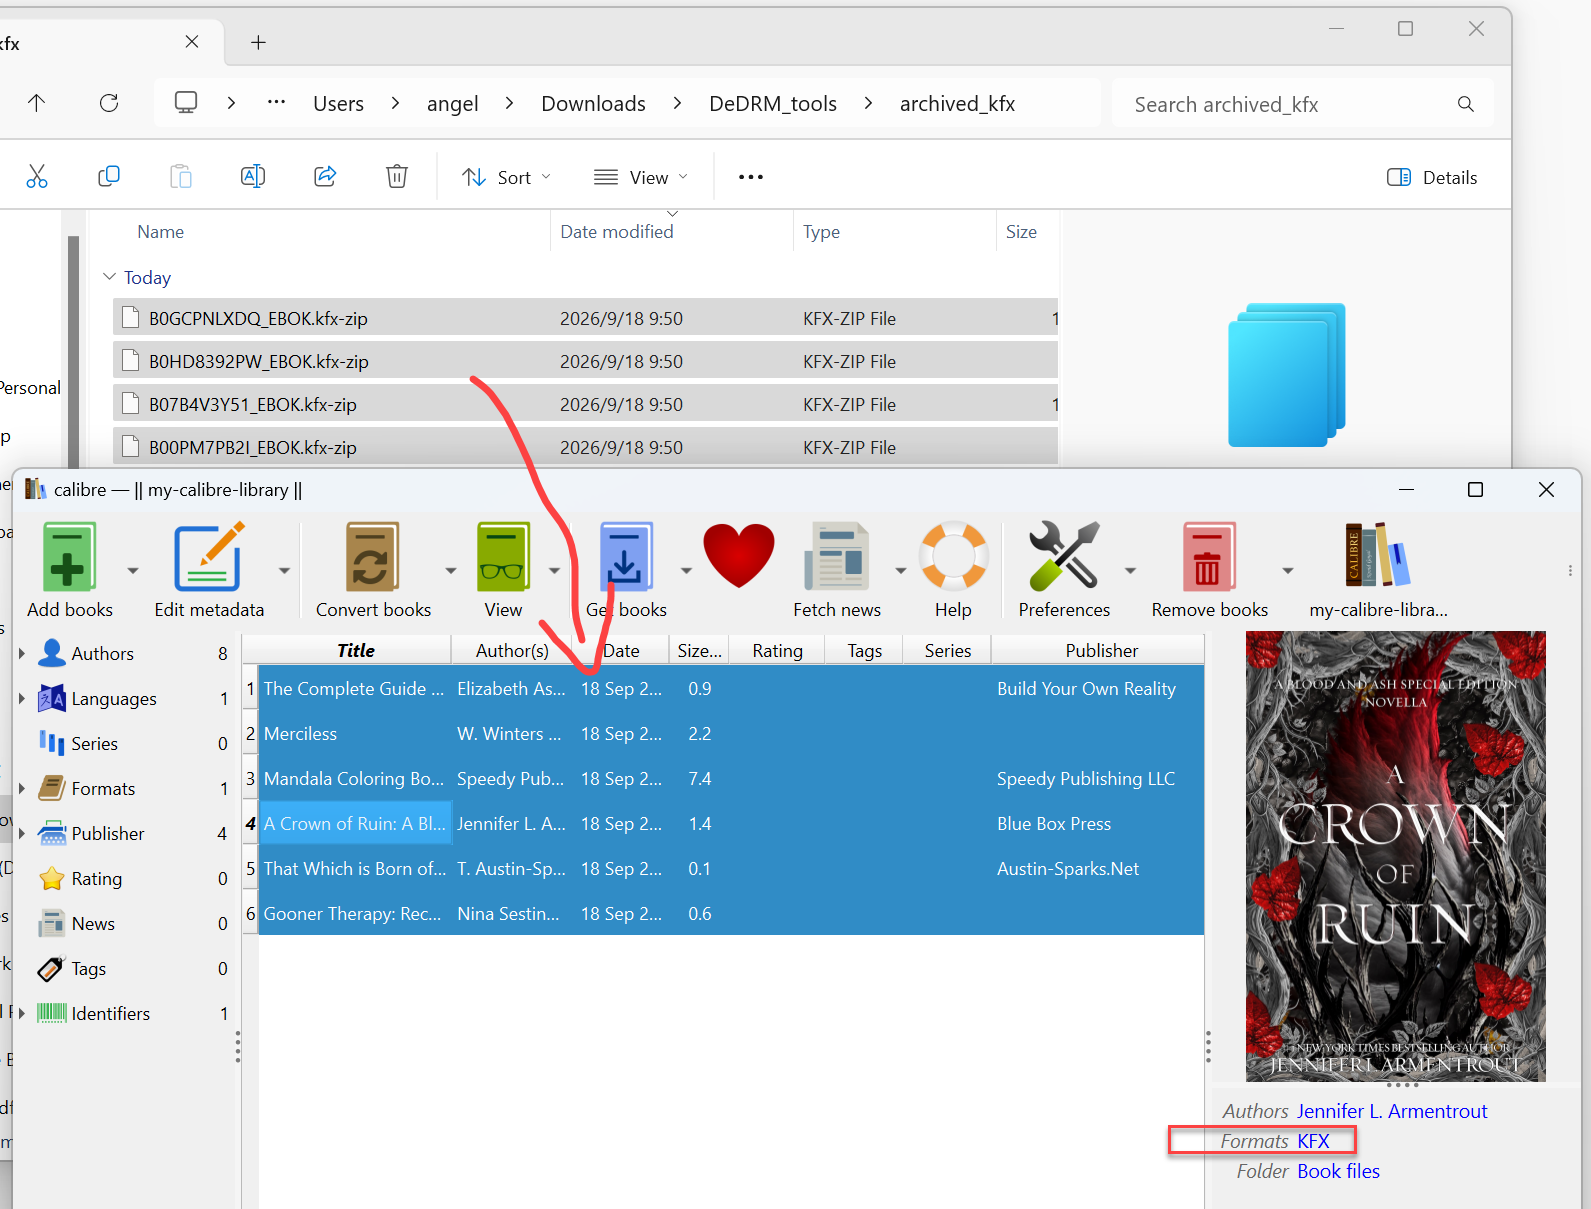The height and width of the screenshot is (1209, 1591).
Task: Click the Downloads breadcrumb in address bar
Action: [x=593, y=103]
